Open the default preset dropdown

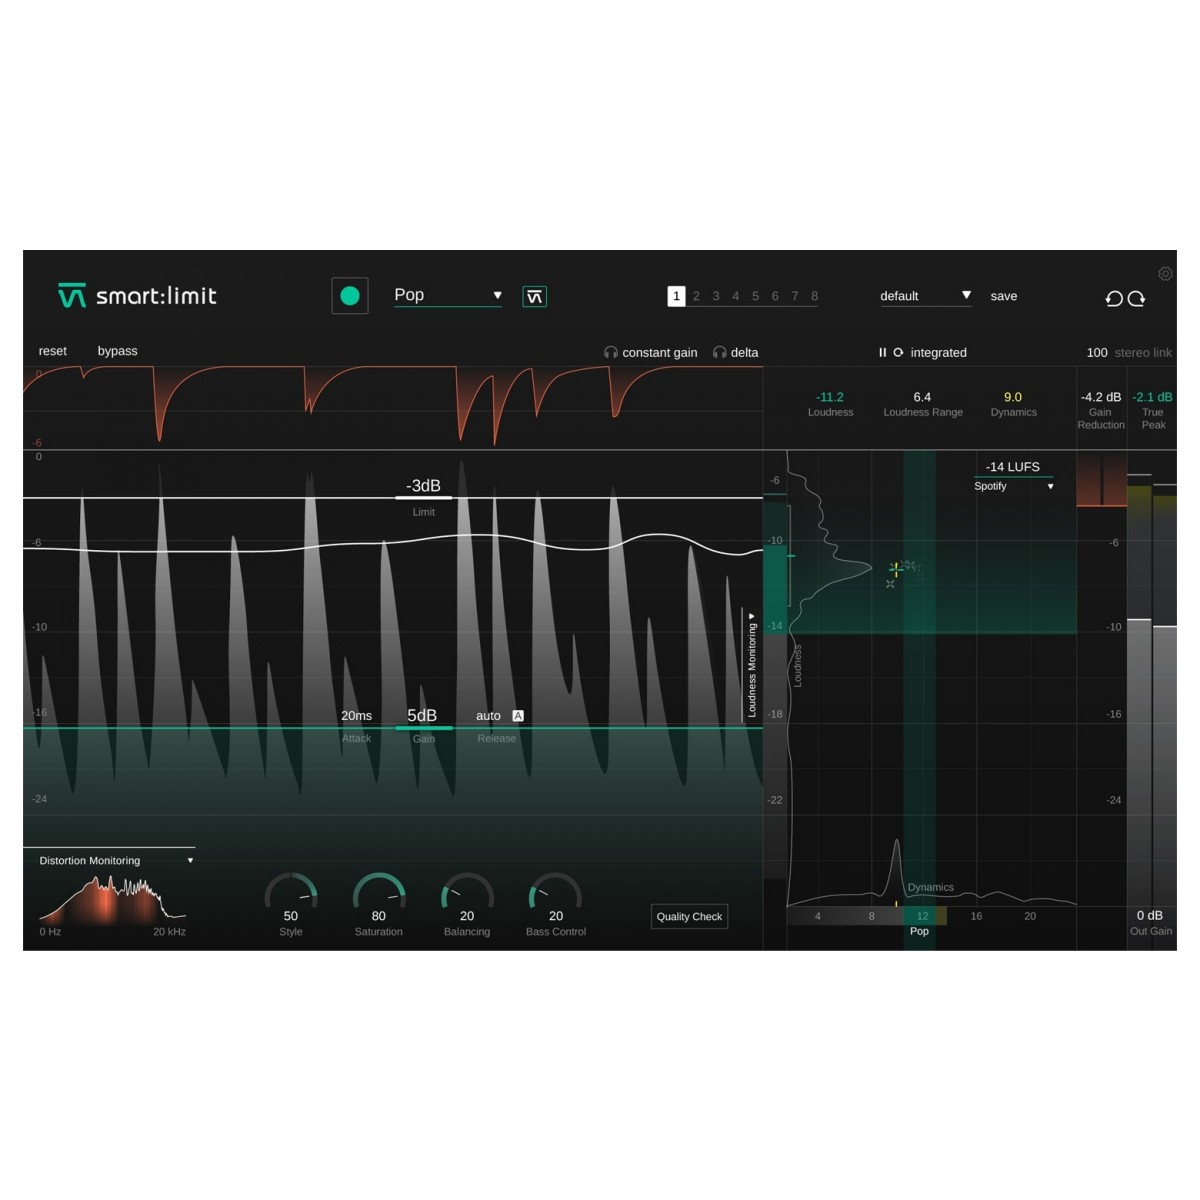[924, 296]
